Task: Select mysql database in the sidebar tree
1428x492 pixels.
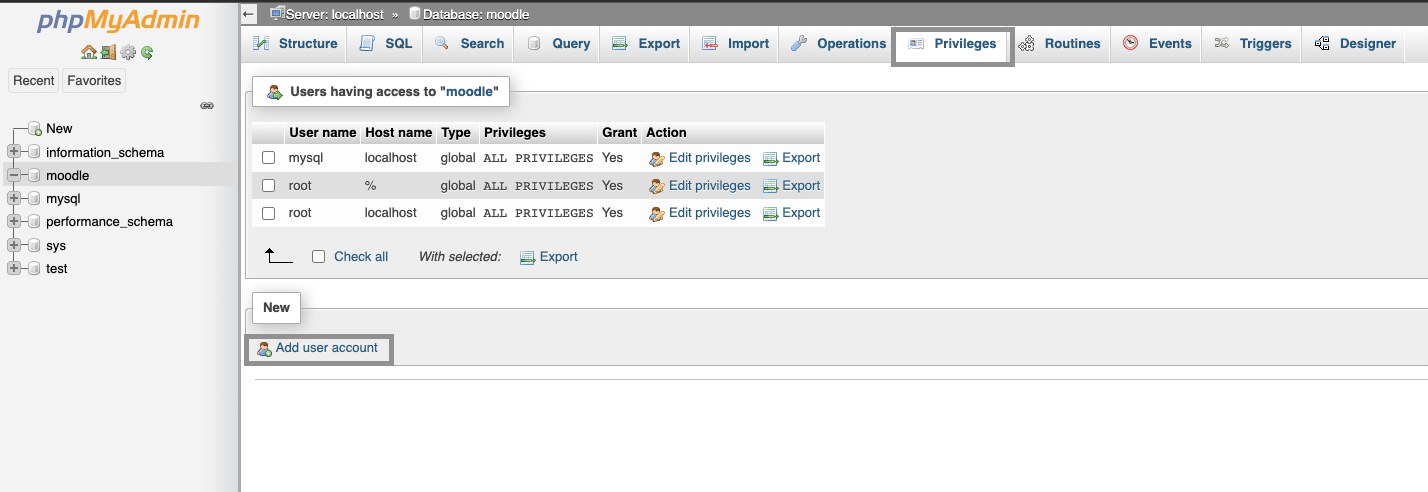Action: [63, 198]
